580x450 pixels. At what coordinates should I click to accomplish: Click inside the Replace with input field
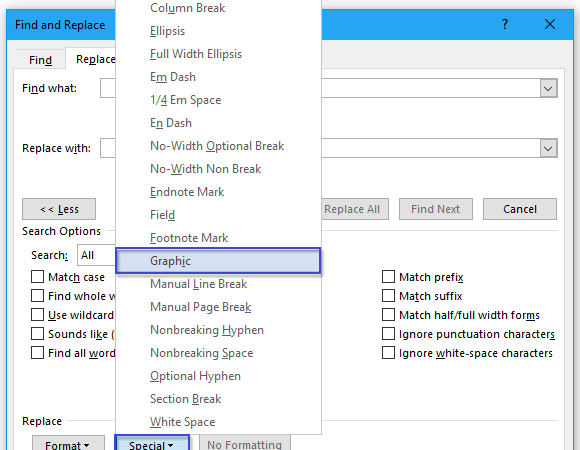pyautogui.click(x=430, y=148)
